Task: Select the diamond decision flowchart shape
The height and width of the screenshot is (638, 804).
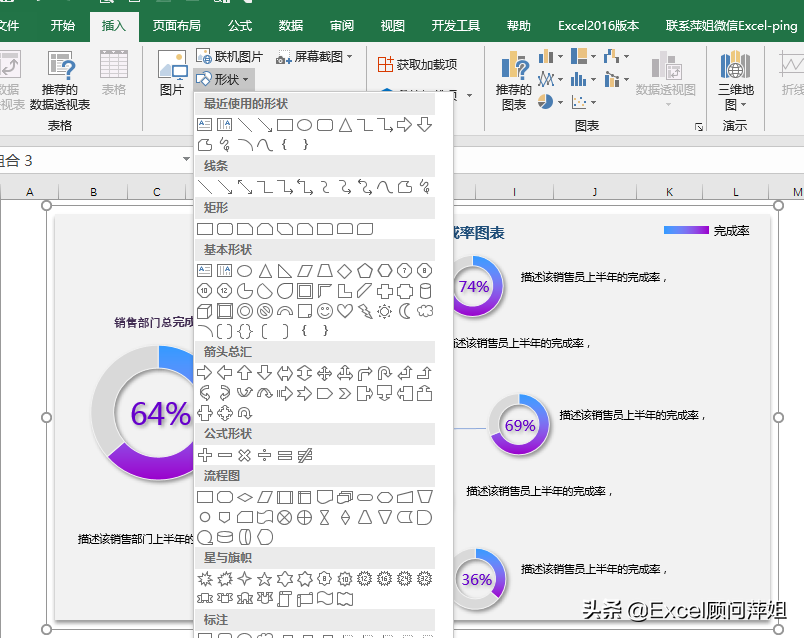Action: click(x=245, y=497)
